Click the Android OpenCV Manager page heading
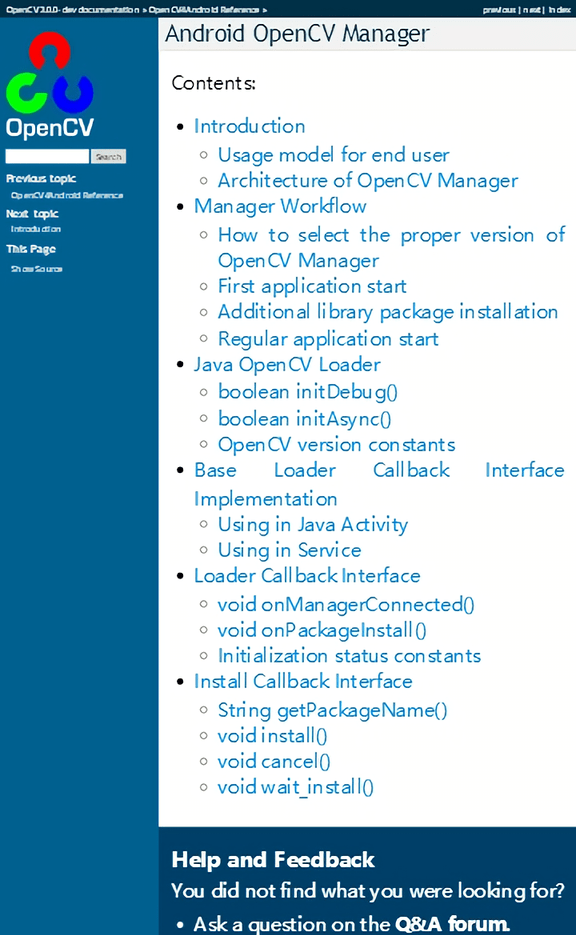This screenshot has height=935, width=576. [x=297, y=33]
